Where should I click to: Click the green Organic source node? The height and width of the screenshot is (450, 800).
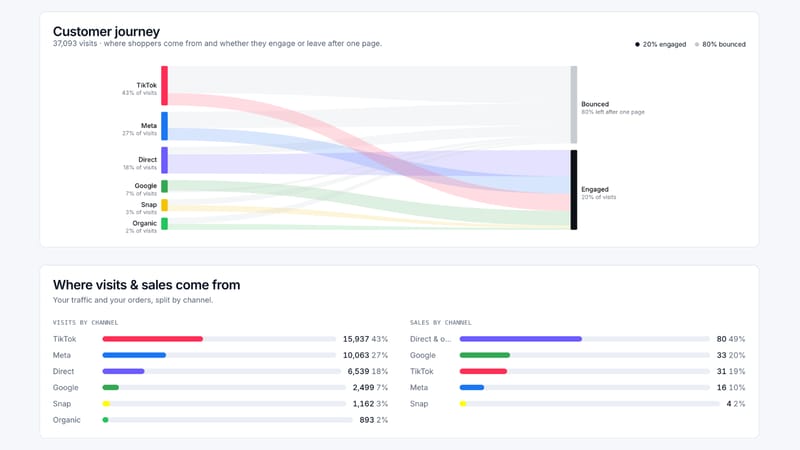coord(164,223)
